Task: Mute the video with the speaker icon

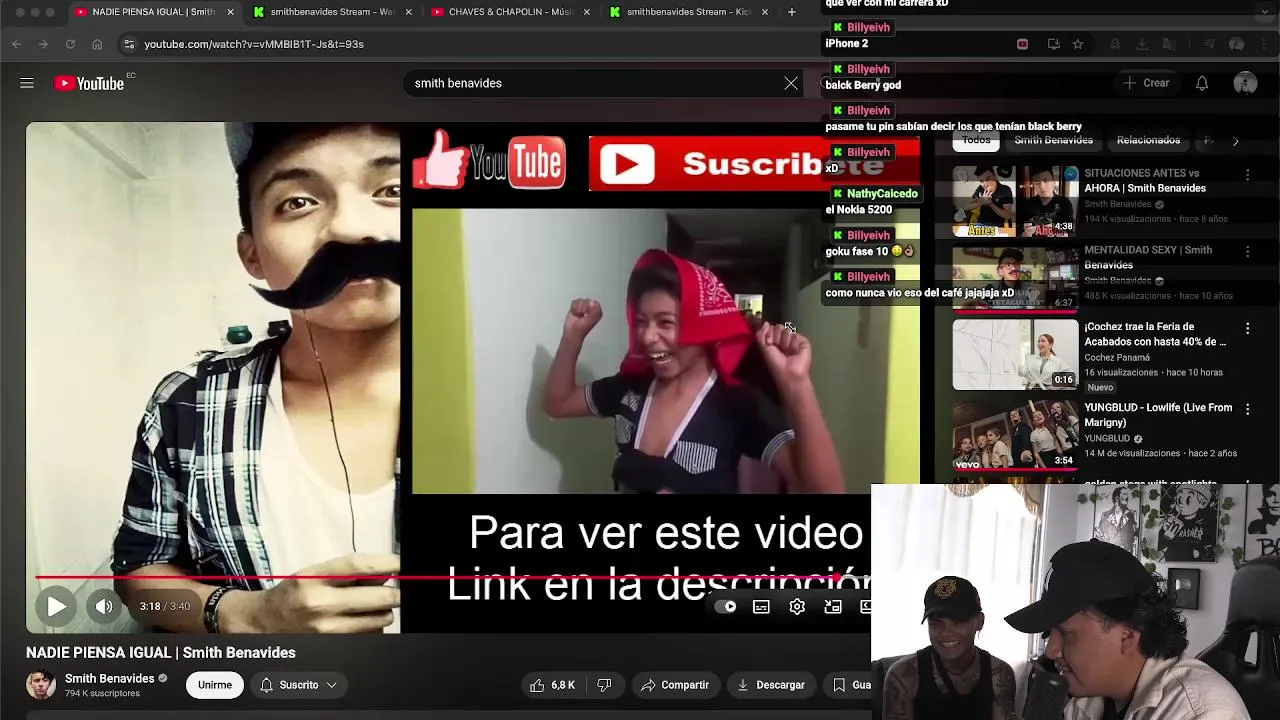Action: (105, 606)
